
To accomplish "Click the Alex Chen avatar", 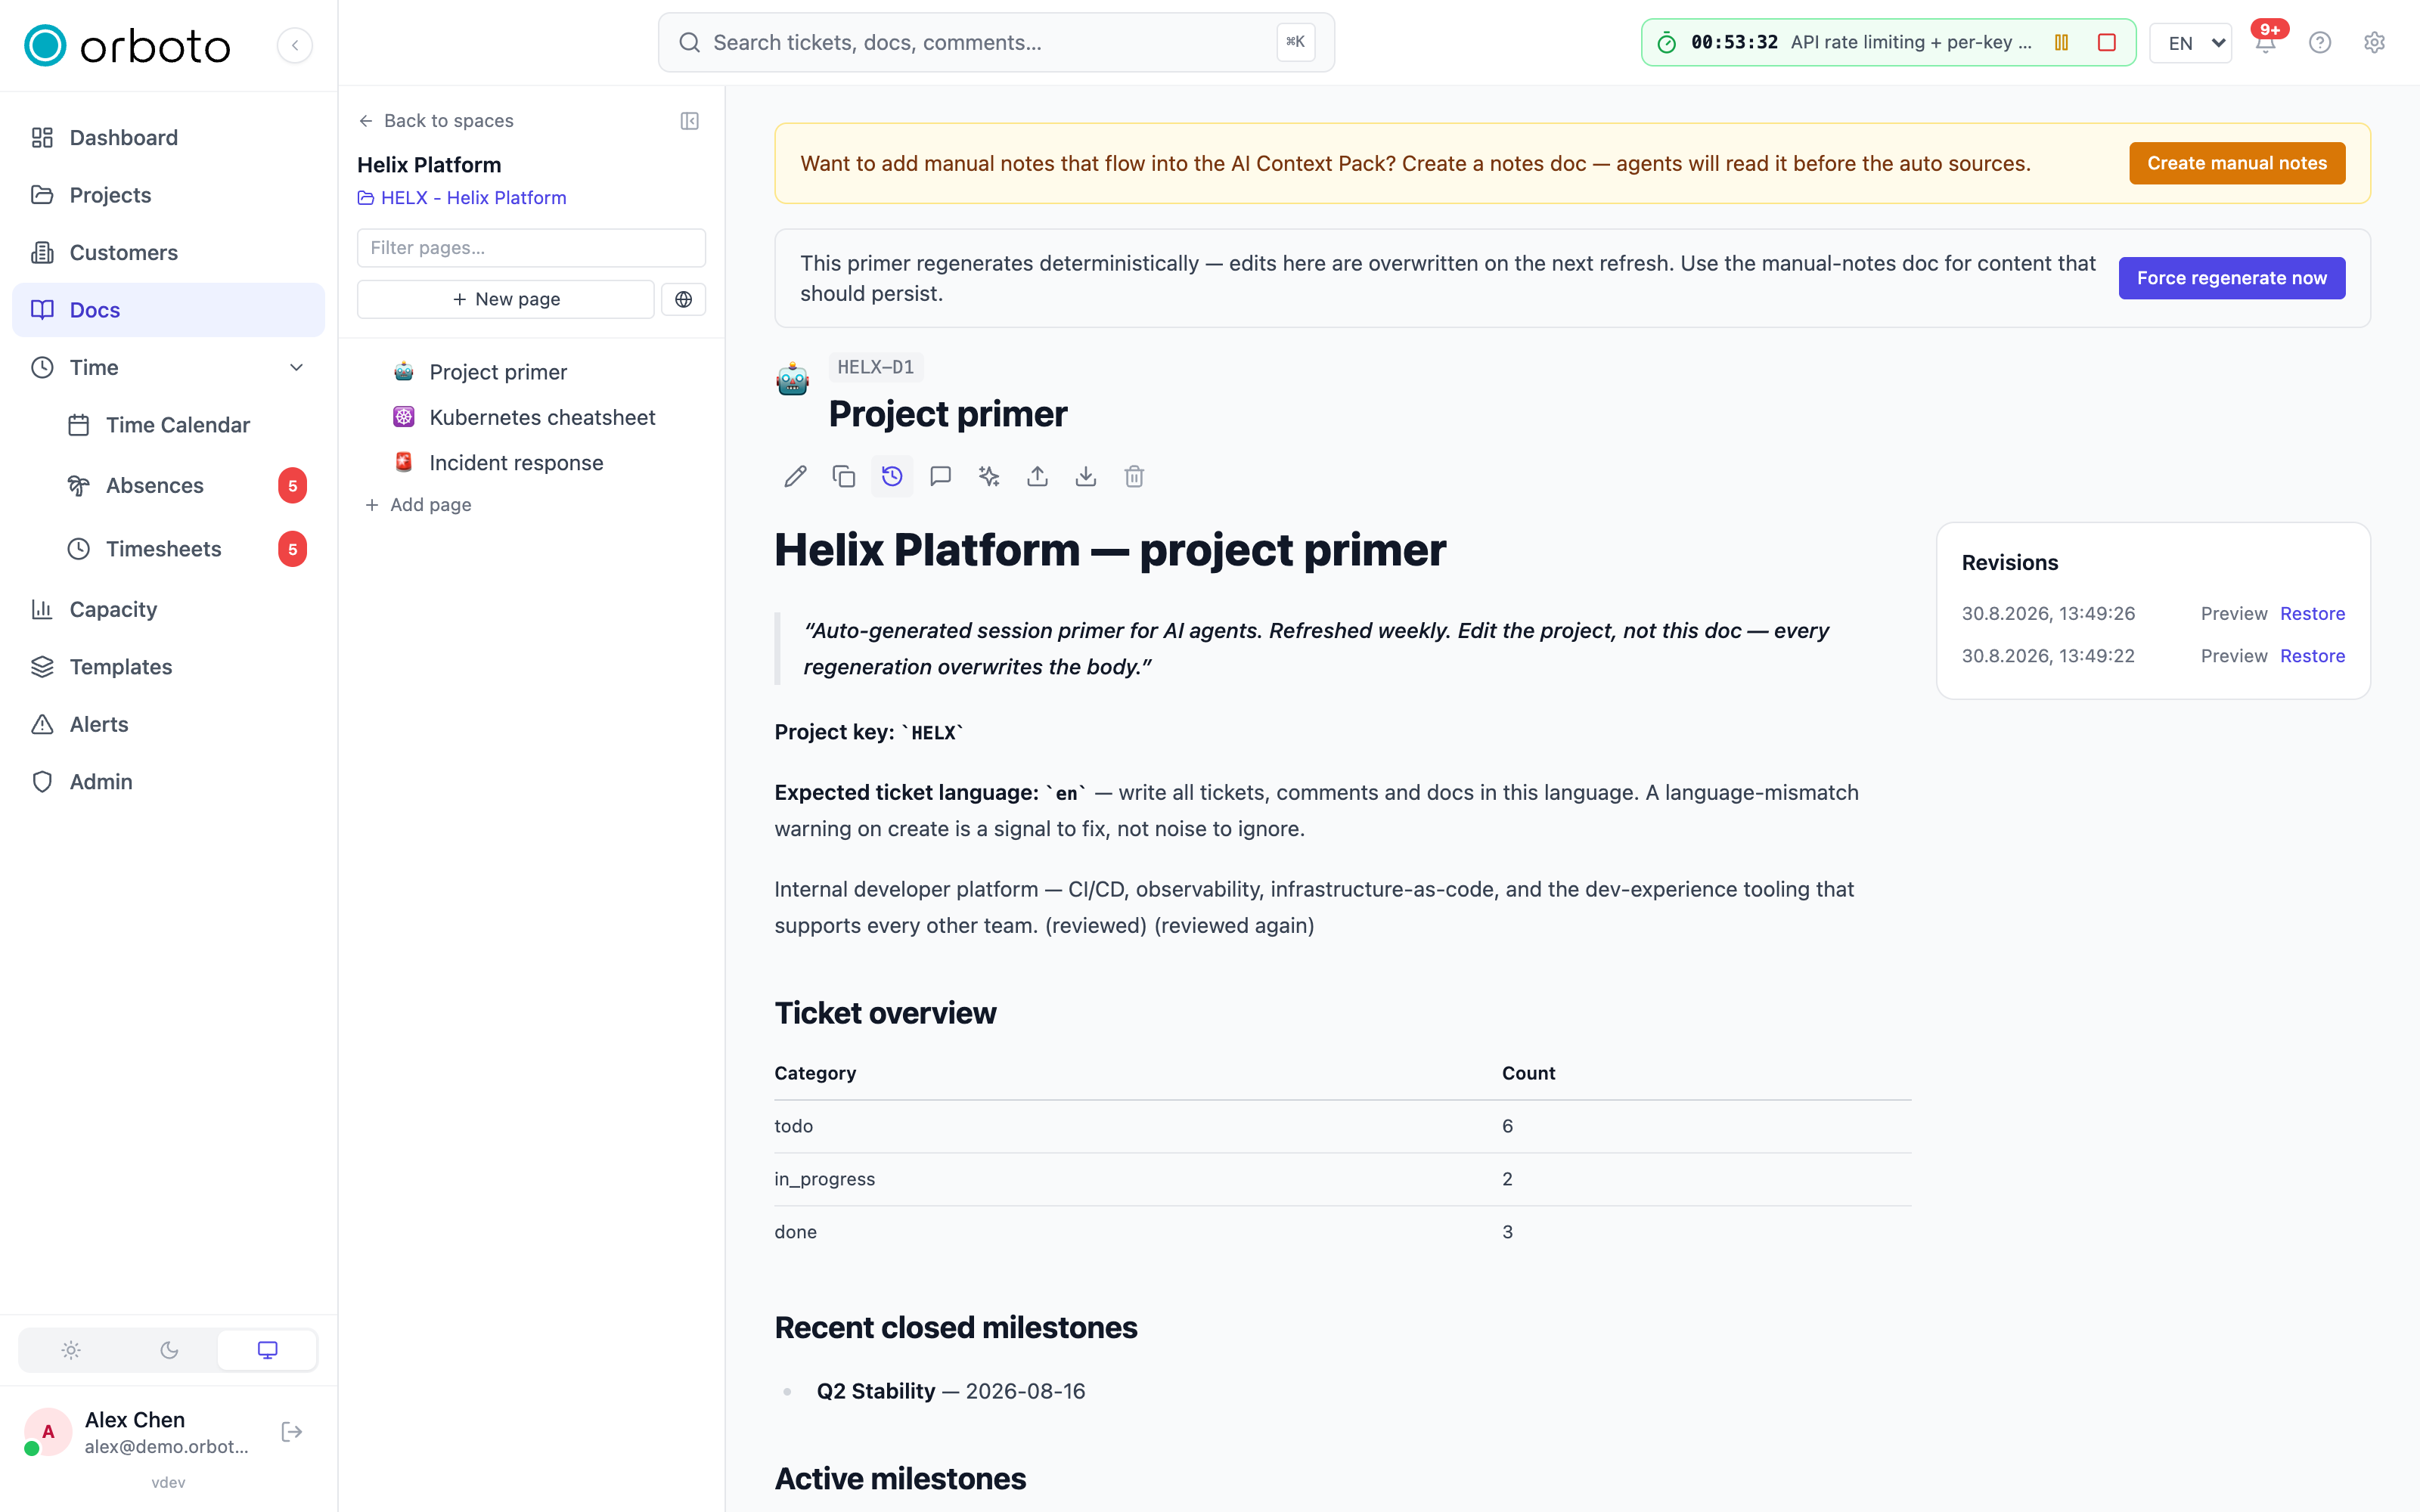I will click(47, 1432).
